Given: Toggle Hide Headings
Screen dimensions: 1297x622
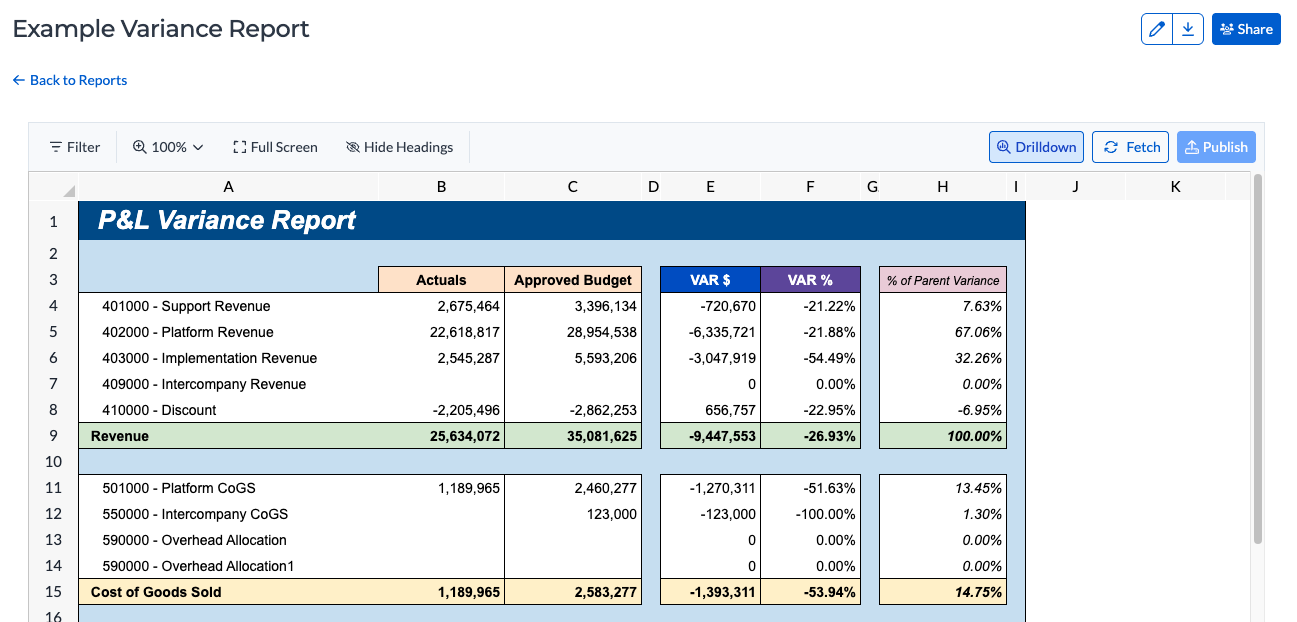Looking at the screenshot, I should (399, 147).
